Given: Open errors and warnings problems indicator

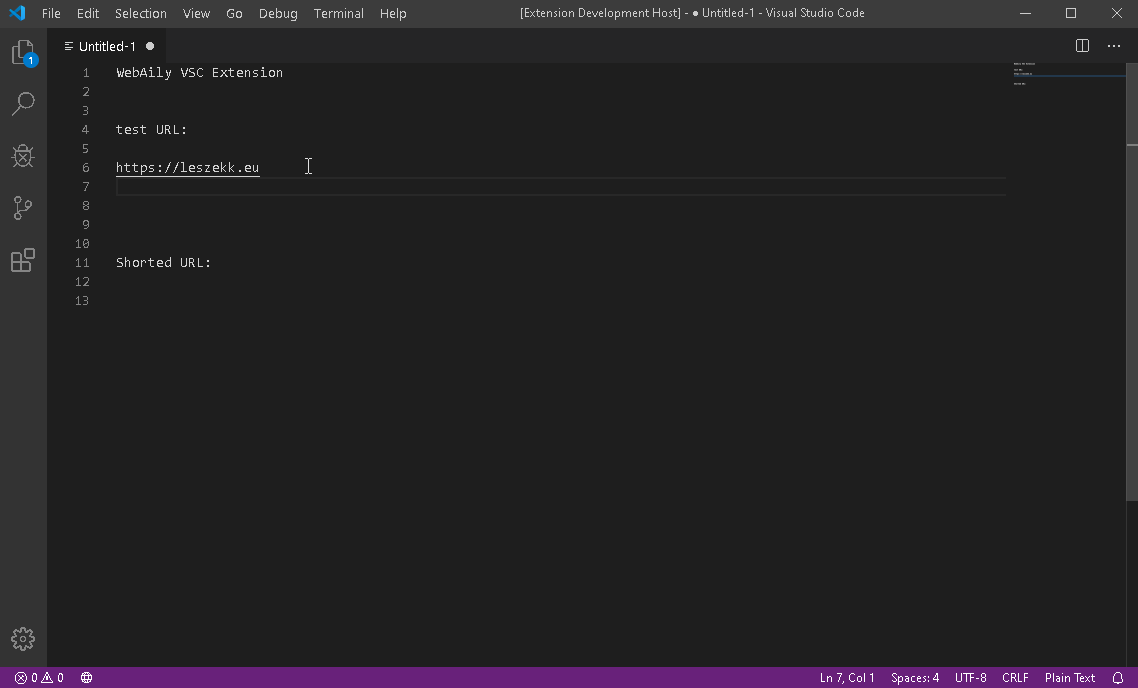Looking at the screenshot, I should pyautogui.click(x=39, y=678).
